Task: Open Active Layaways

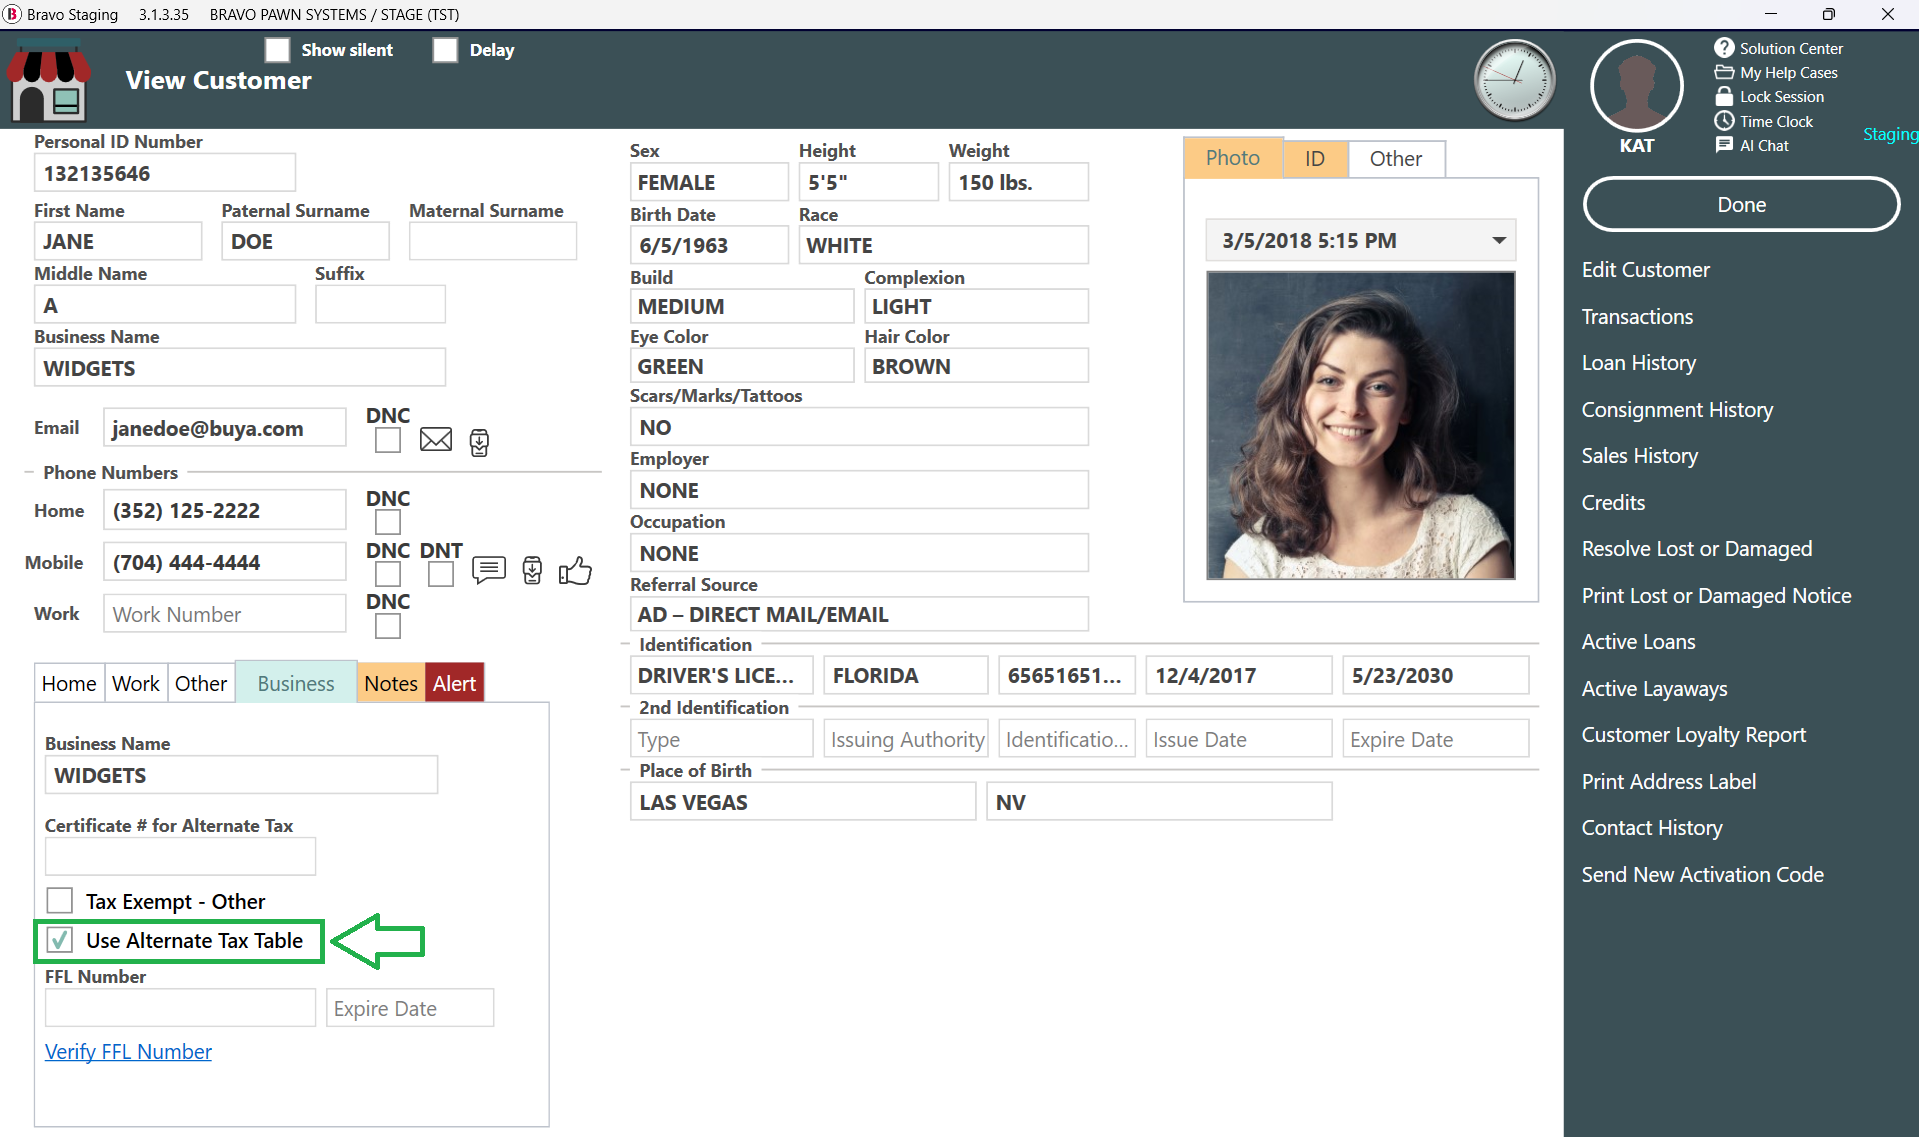Action: 1654,689
